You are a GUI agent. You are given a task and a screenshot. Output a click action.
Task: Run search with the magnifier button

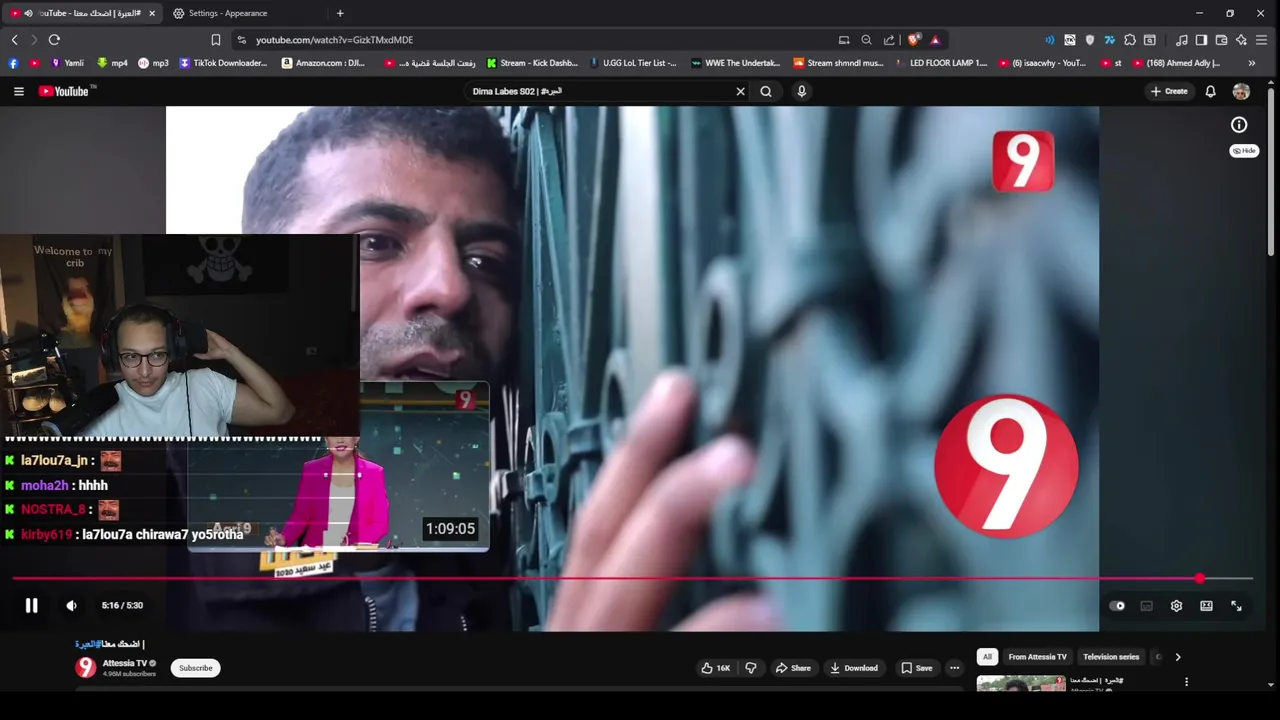[x=766, y=91]
